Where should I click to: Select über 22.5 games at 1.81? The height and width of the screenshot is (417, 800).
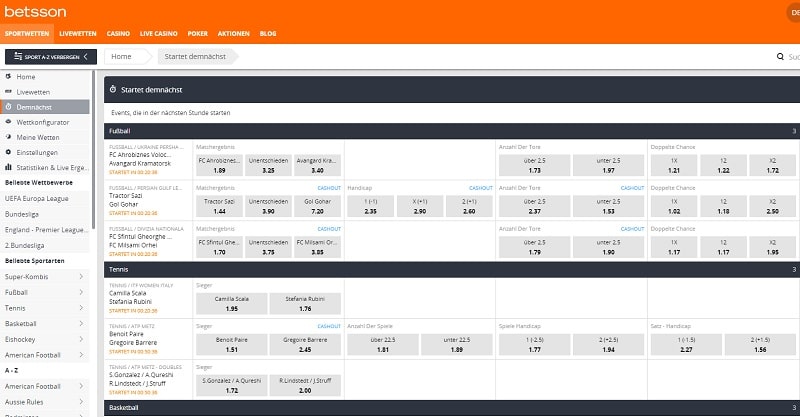pos(383,345)
